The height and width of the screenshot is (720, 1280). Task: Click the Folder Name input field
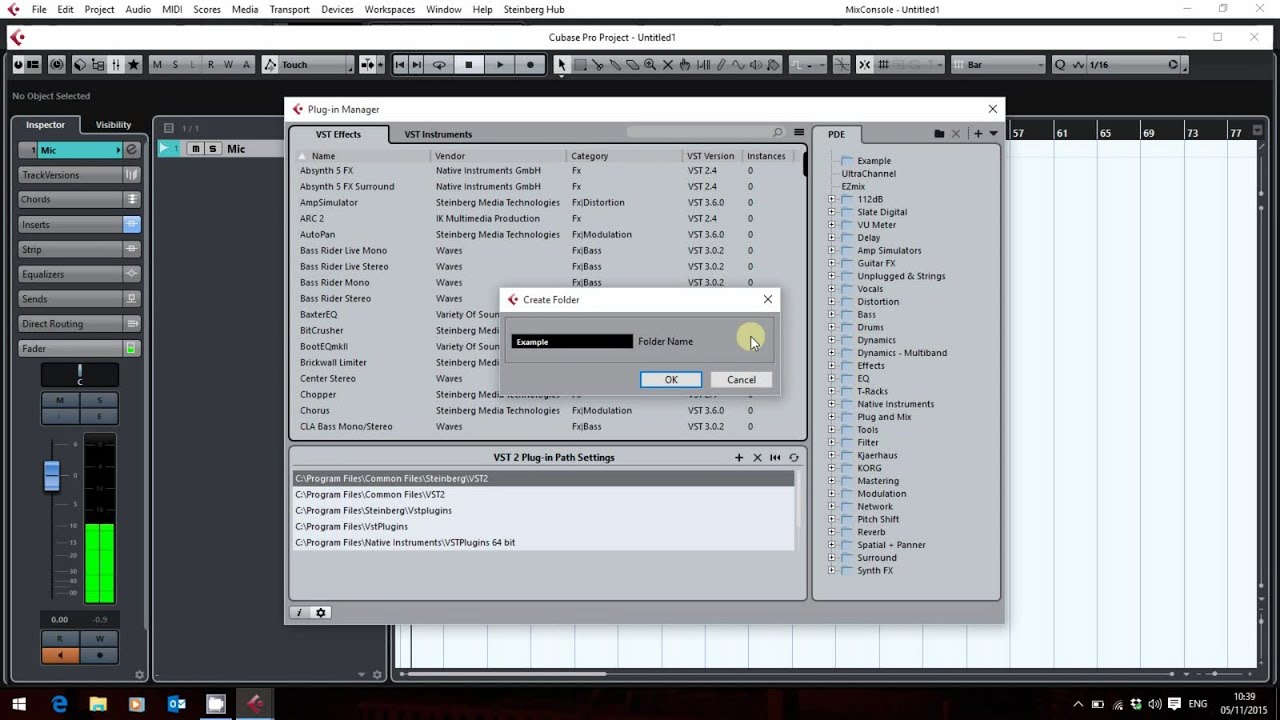tap(572, 342)
